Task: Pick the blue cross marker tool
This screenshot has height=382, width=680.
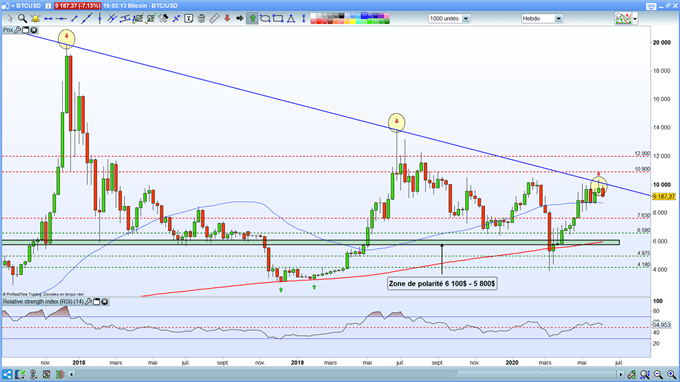Action: tap(176, 19)
